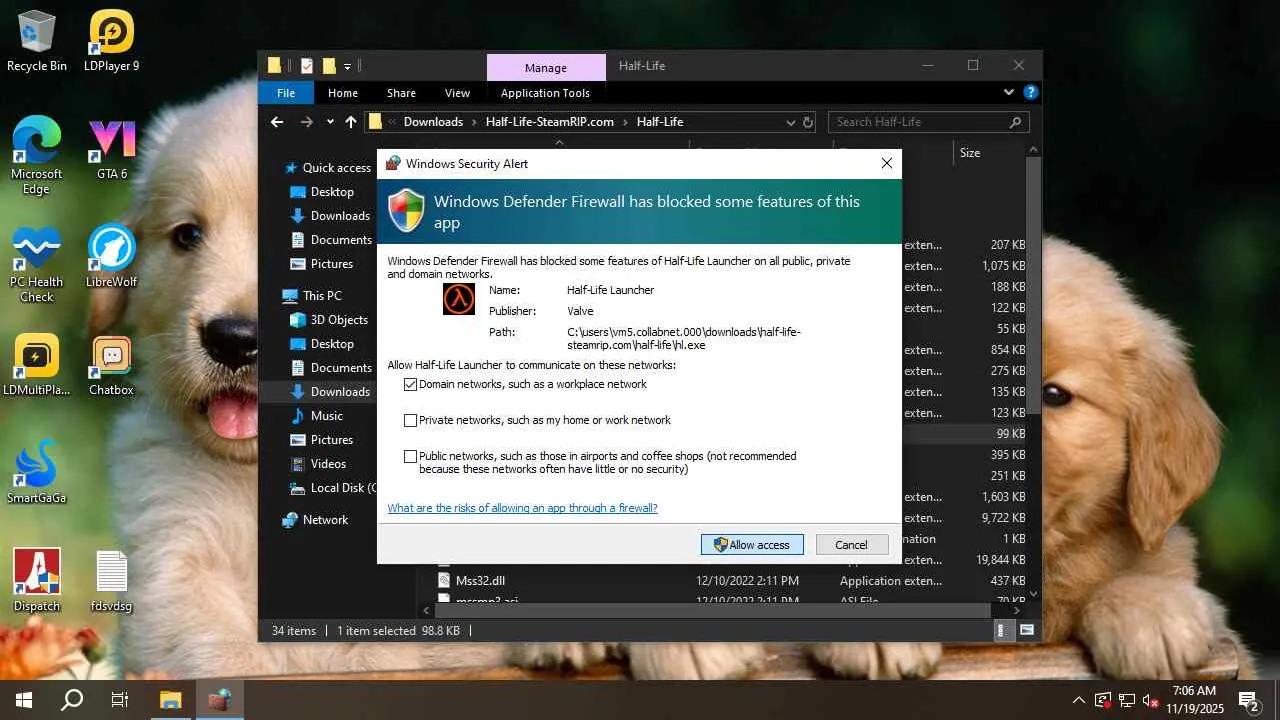This screenshot has width=1280, height=720.
Task: Switch to the Home ribbon tab
Action: (343, 93)
